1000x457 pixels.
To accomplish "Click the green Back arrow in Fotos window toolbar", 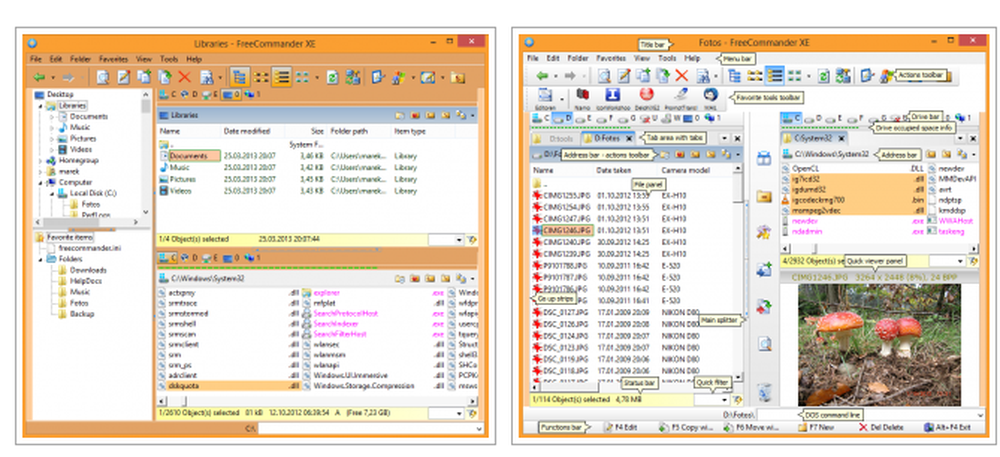I will [541, 75].
